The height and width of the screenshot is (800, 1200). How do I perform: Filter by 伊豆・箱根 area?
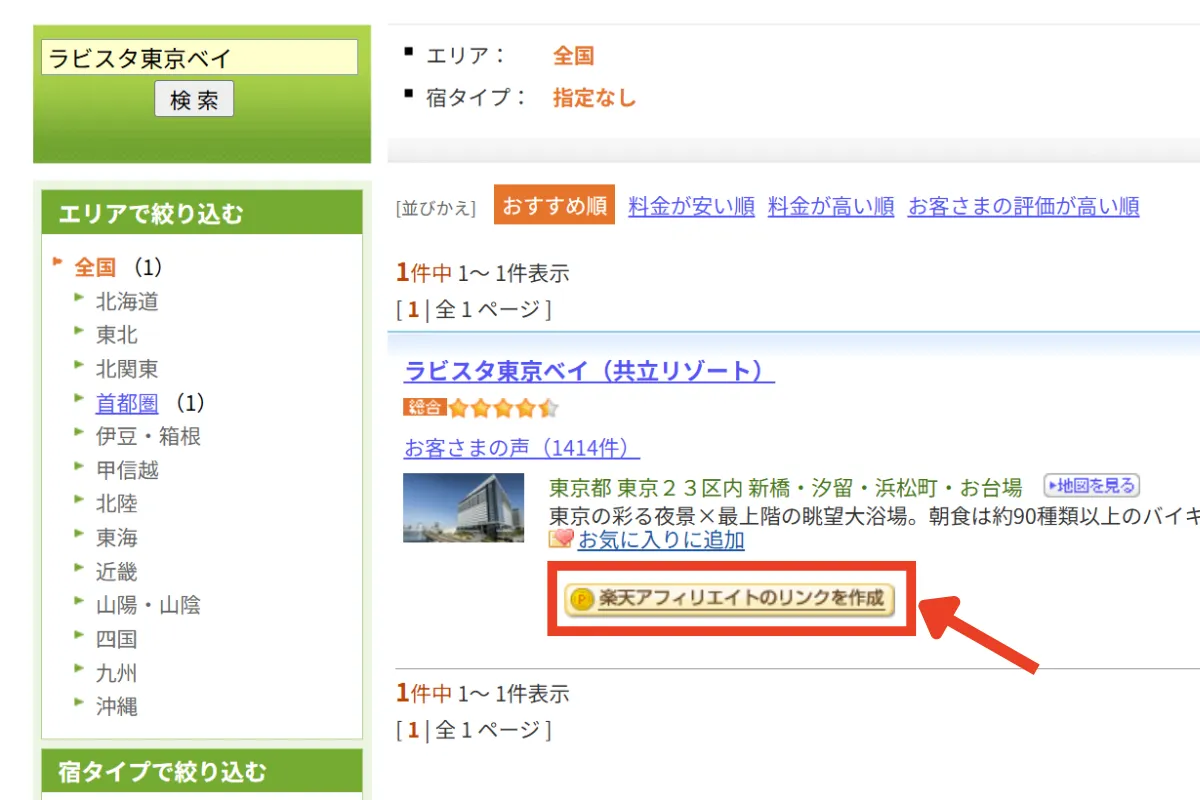pos(148,436)
